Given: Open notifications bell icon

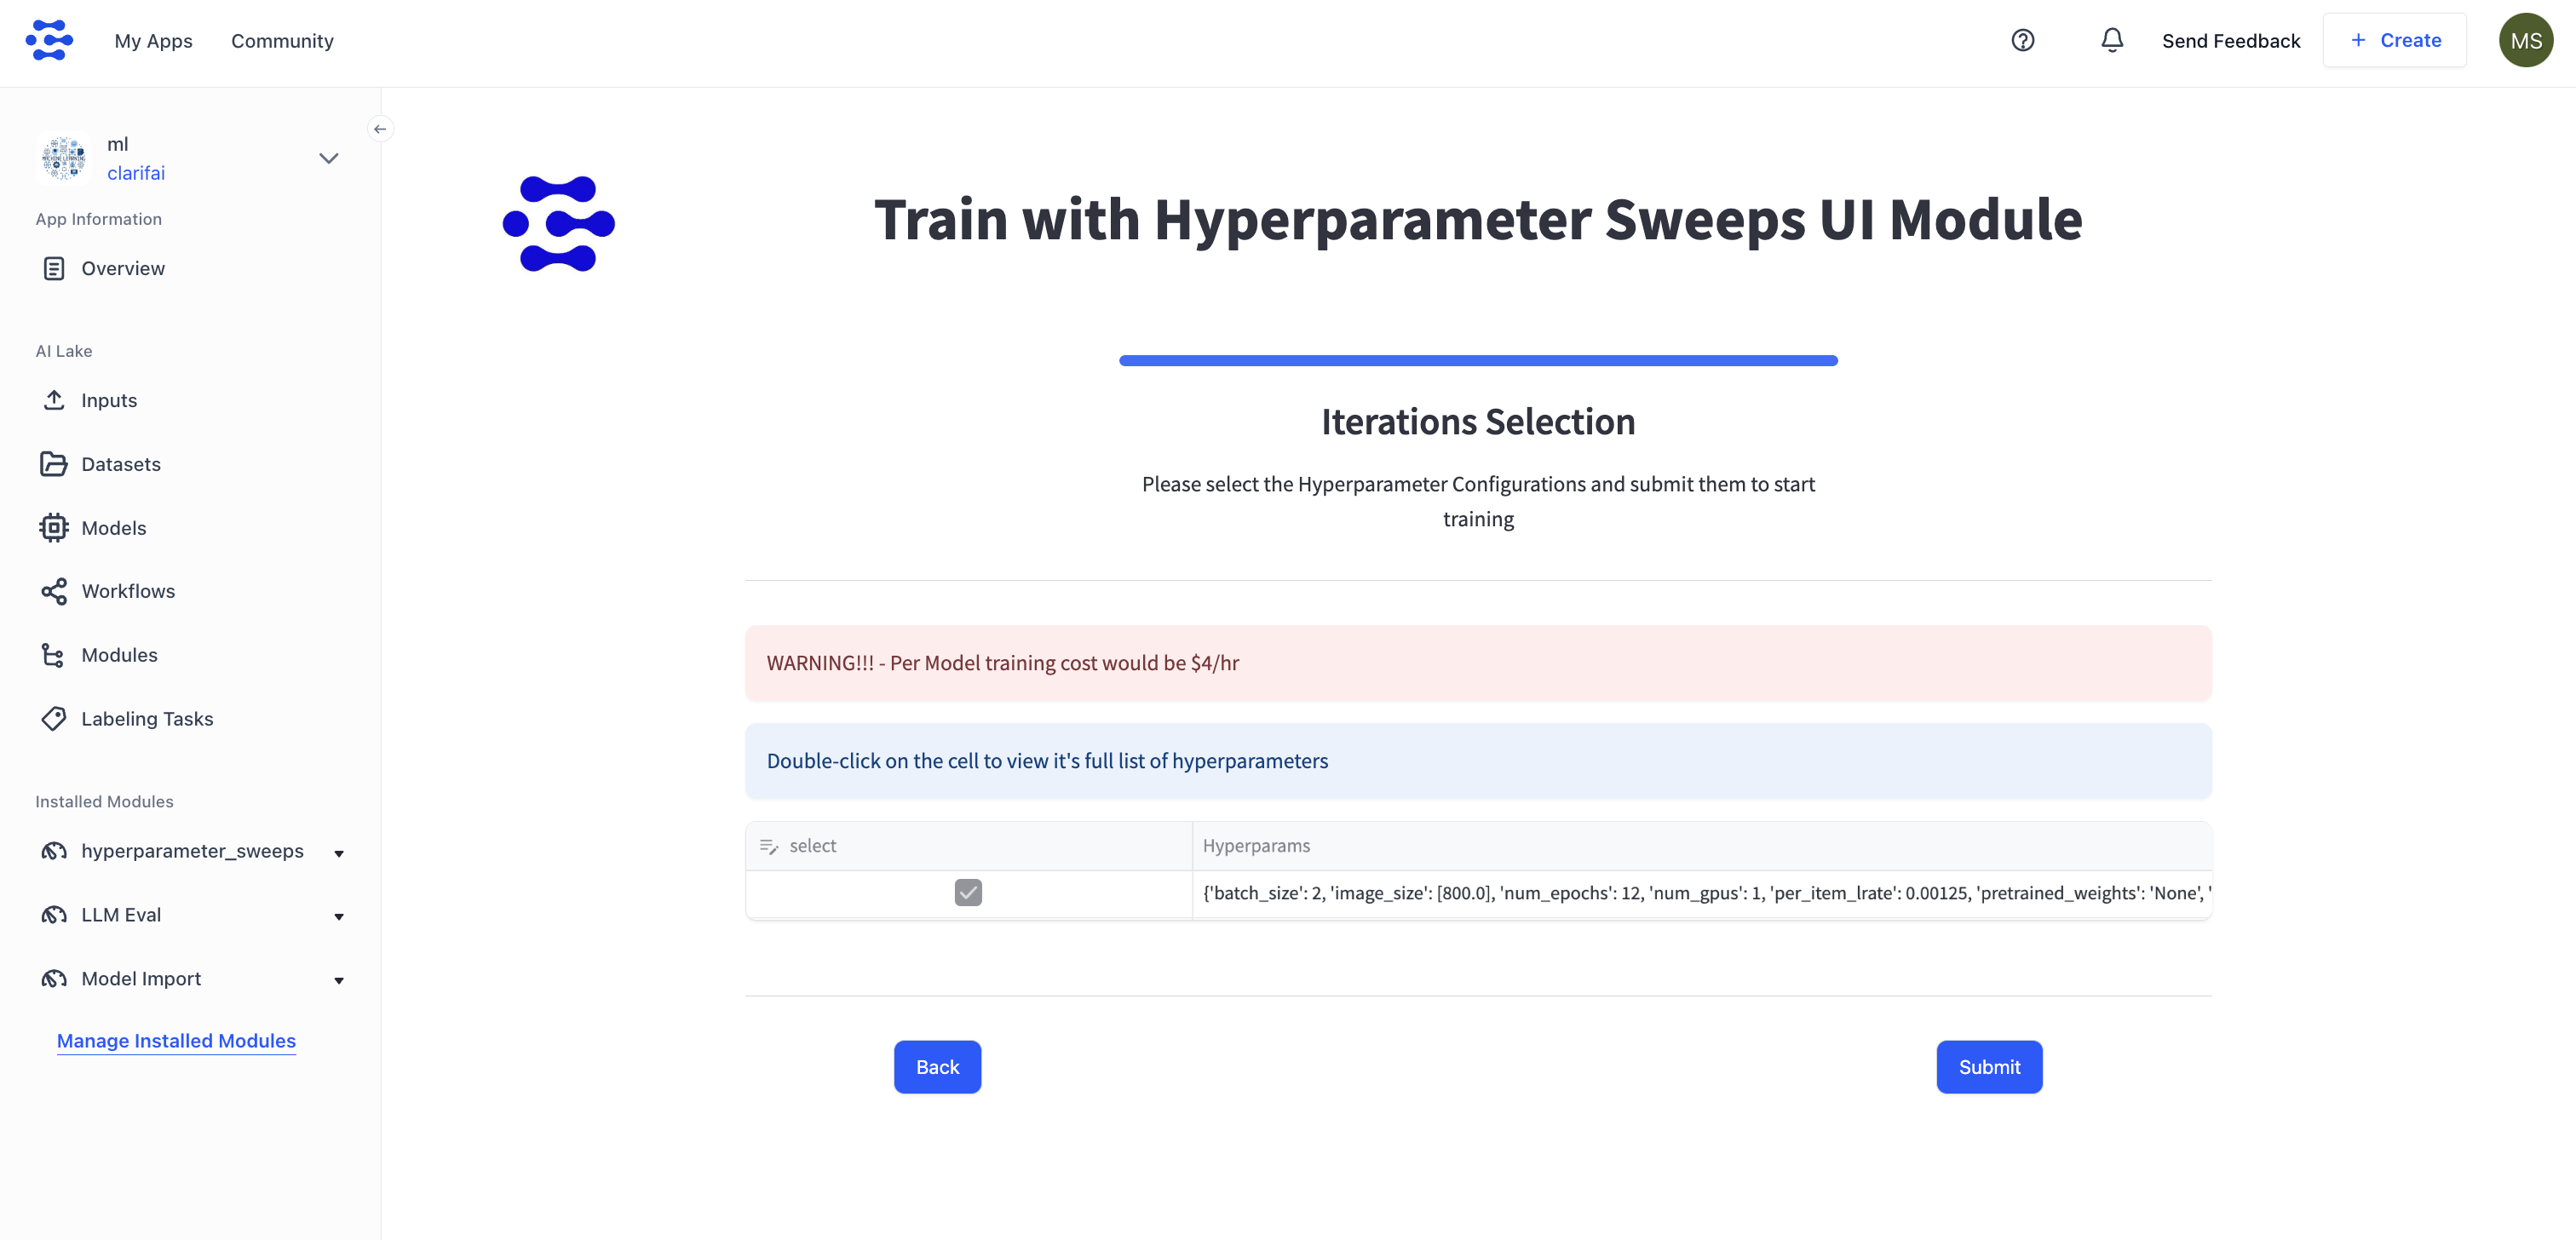Looking at the screenshot, I should click(x=2111, y=41).
